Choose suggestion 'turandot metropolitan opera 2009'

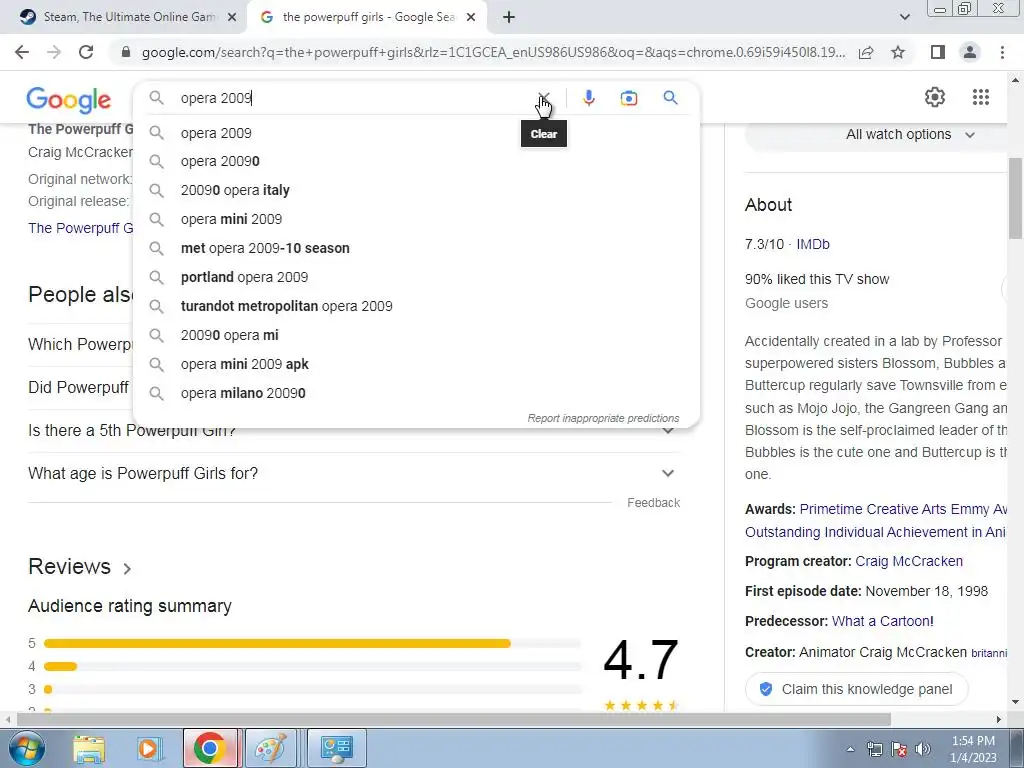416,306
